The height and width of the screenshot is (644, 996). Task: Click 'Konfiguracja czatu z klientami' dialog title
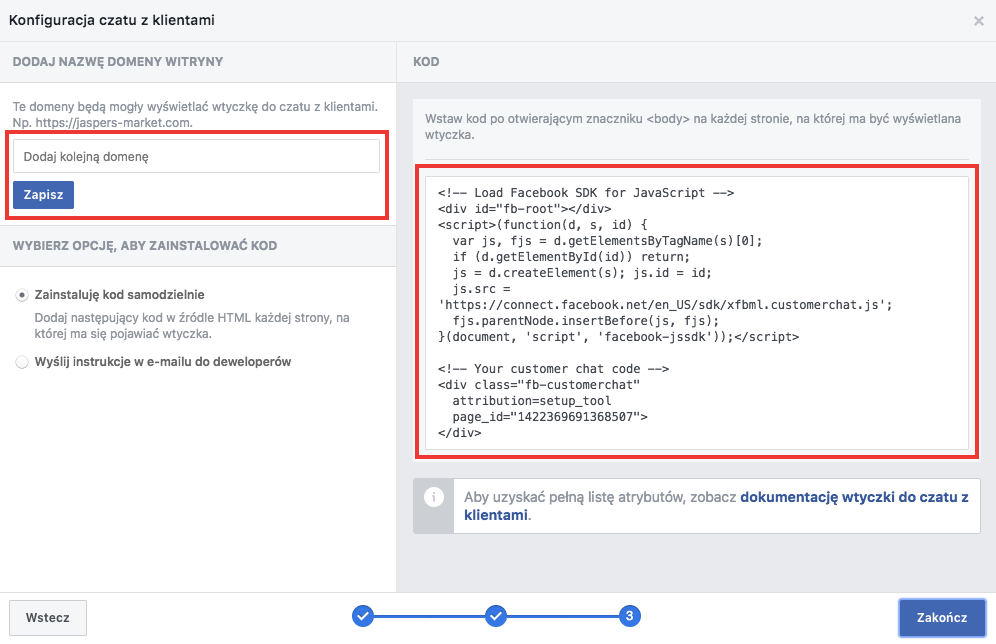click(x=112, y=20)
